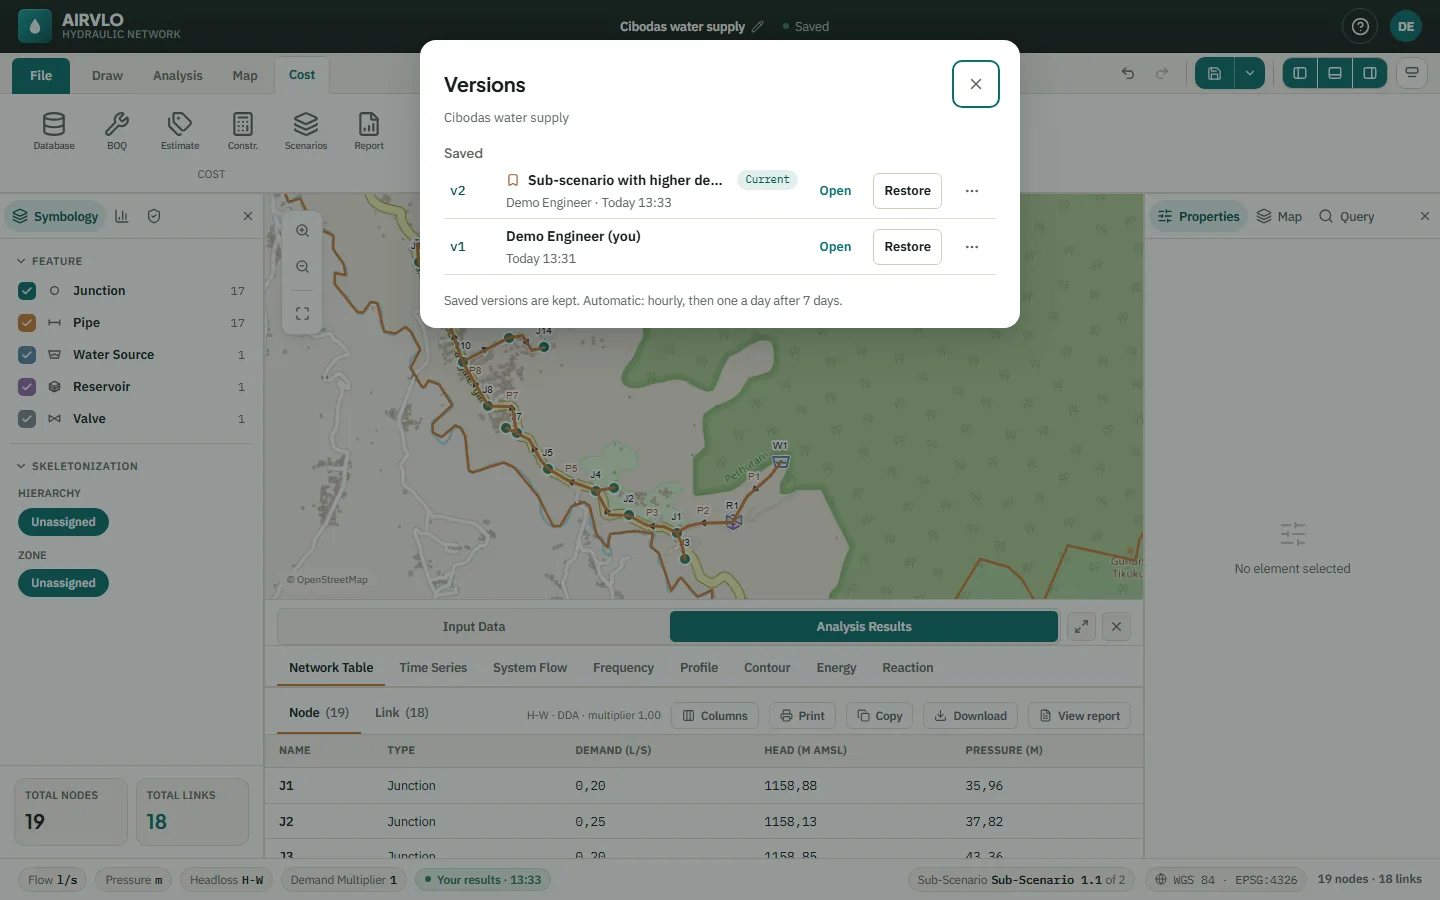This screenshot has height=900, width=1440.
Task: Switch to the Draw ribbon tab
Action: 107,75
